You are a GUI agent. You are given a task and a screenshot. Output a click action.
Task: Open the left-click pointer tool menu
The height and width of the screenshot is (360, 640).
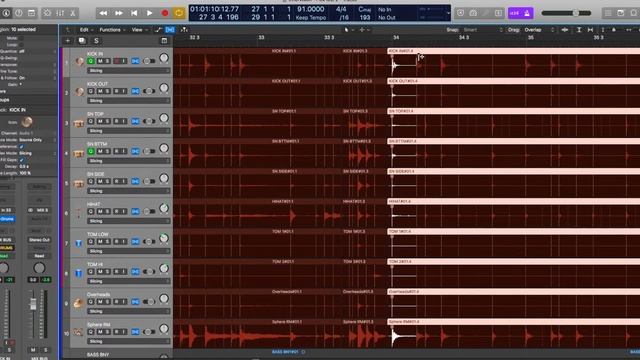point(348,30)
